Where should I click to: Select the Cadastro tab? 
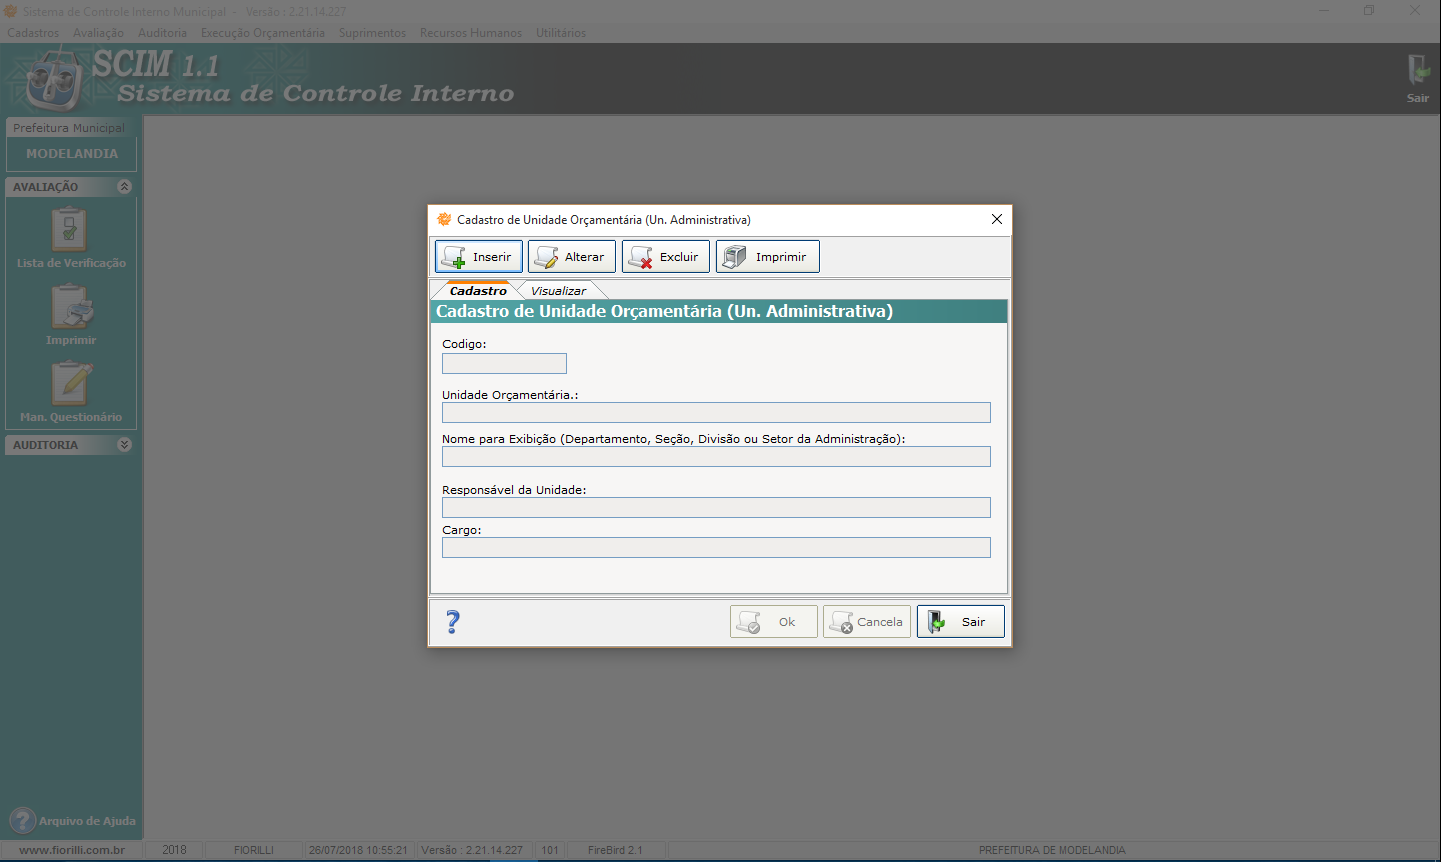(478, 291)
